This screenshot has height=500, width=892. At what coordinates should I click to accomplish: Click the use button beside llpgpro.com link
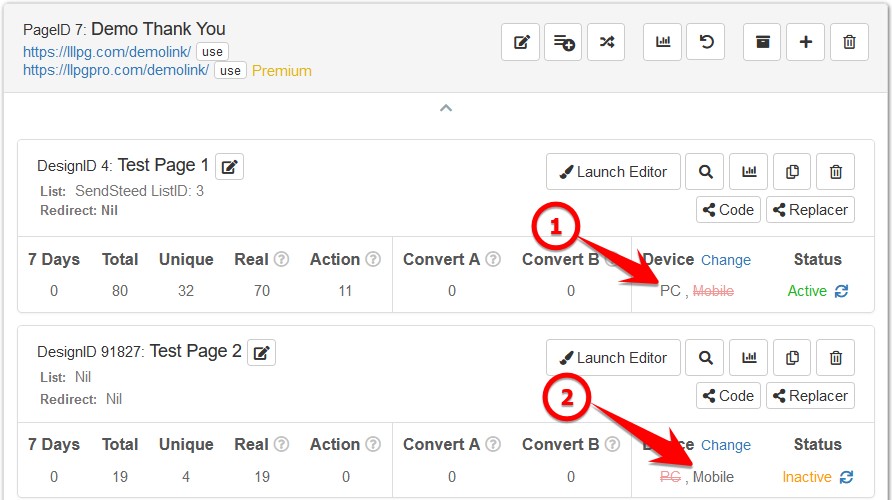click(x=230, y=71)
